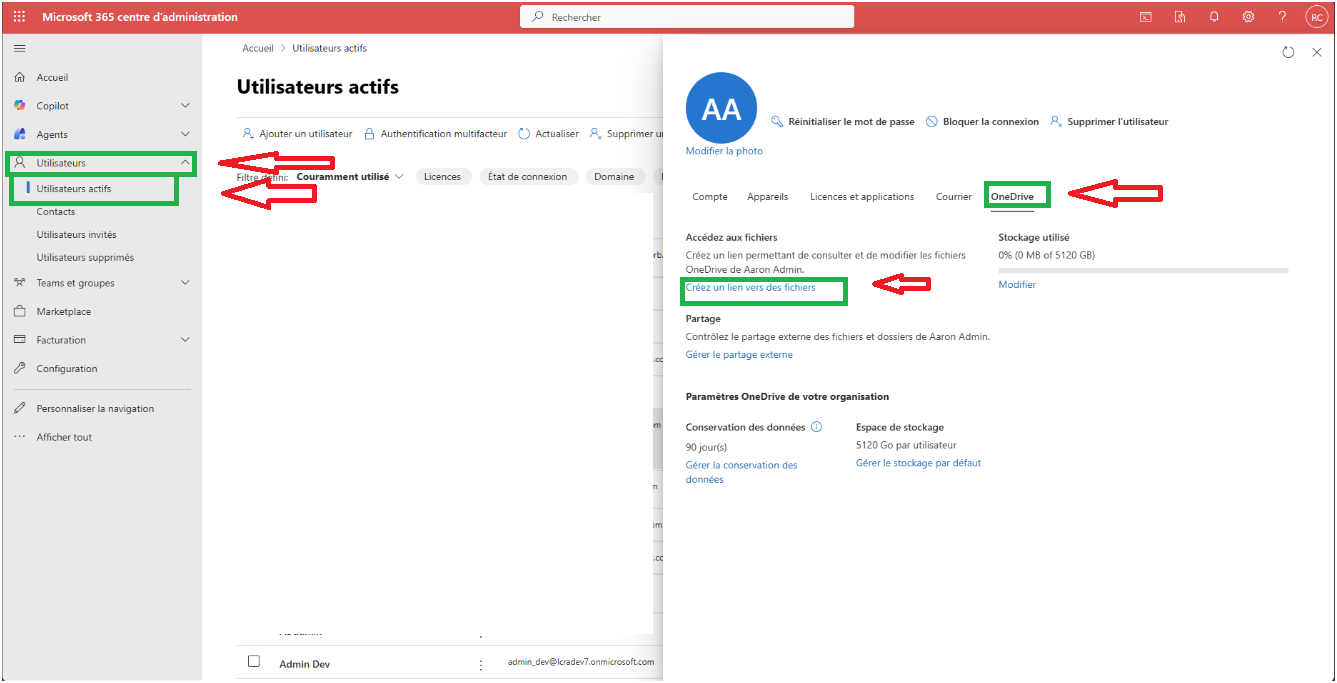Open more actions for Admin Dev
This screenshot has height=683, width=1337.
click(480, 665)
